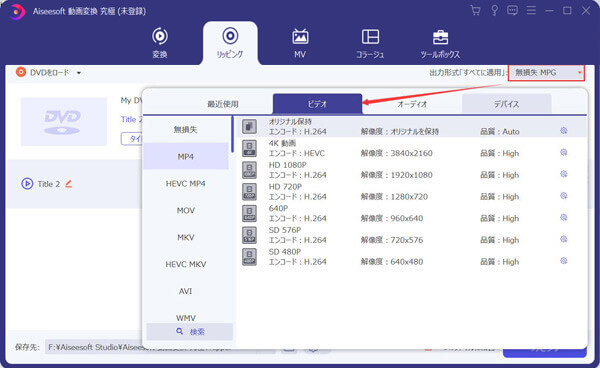The width and height of the screenshot is (600, 368).
Task: Click the HD 720P preset icon
Action: pyautogui.click(x=249, y=192)
